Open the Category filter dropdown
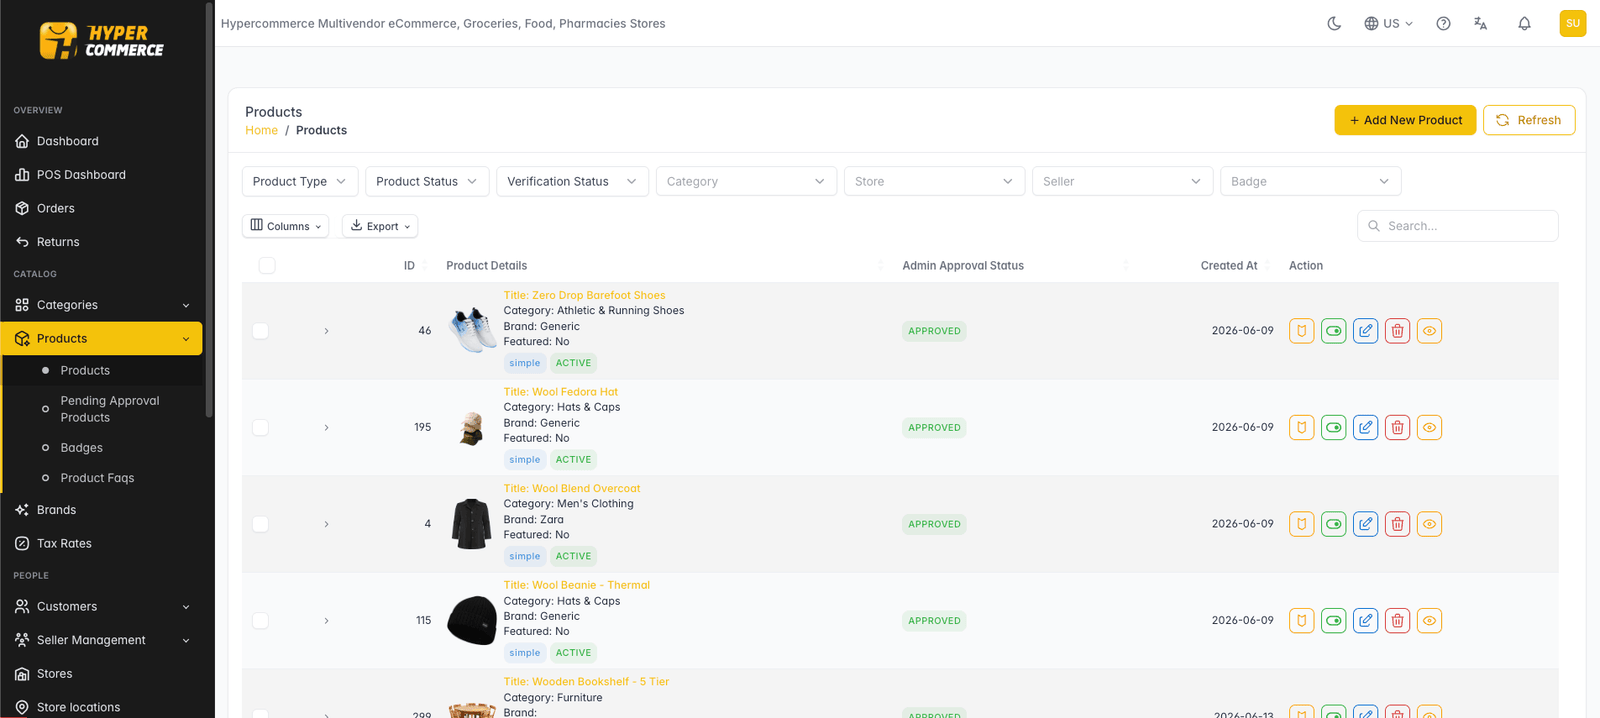Screen dimensions: 1600x718 [746, 181]
